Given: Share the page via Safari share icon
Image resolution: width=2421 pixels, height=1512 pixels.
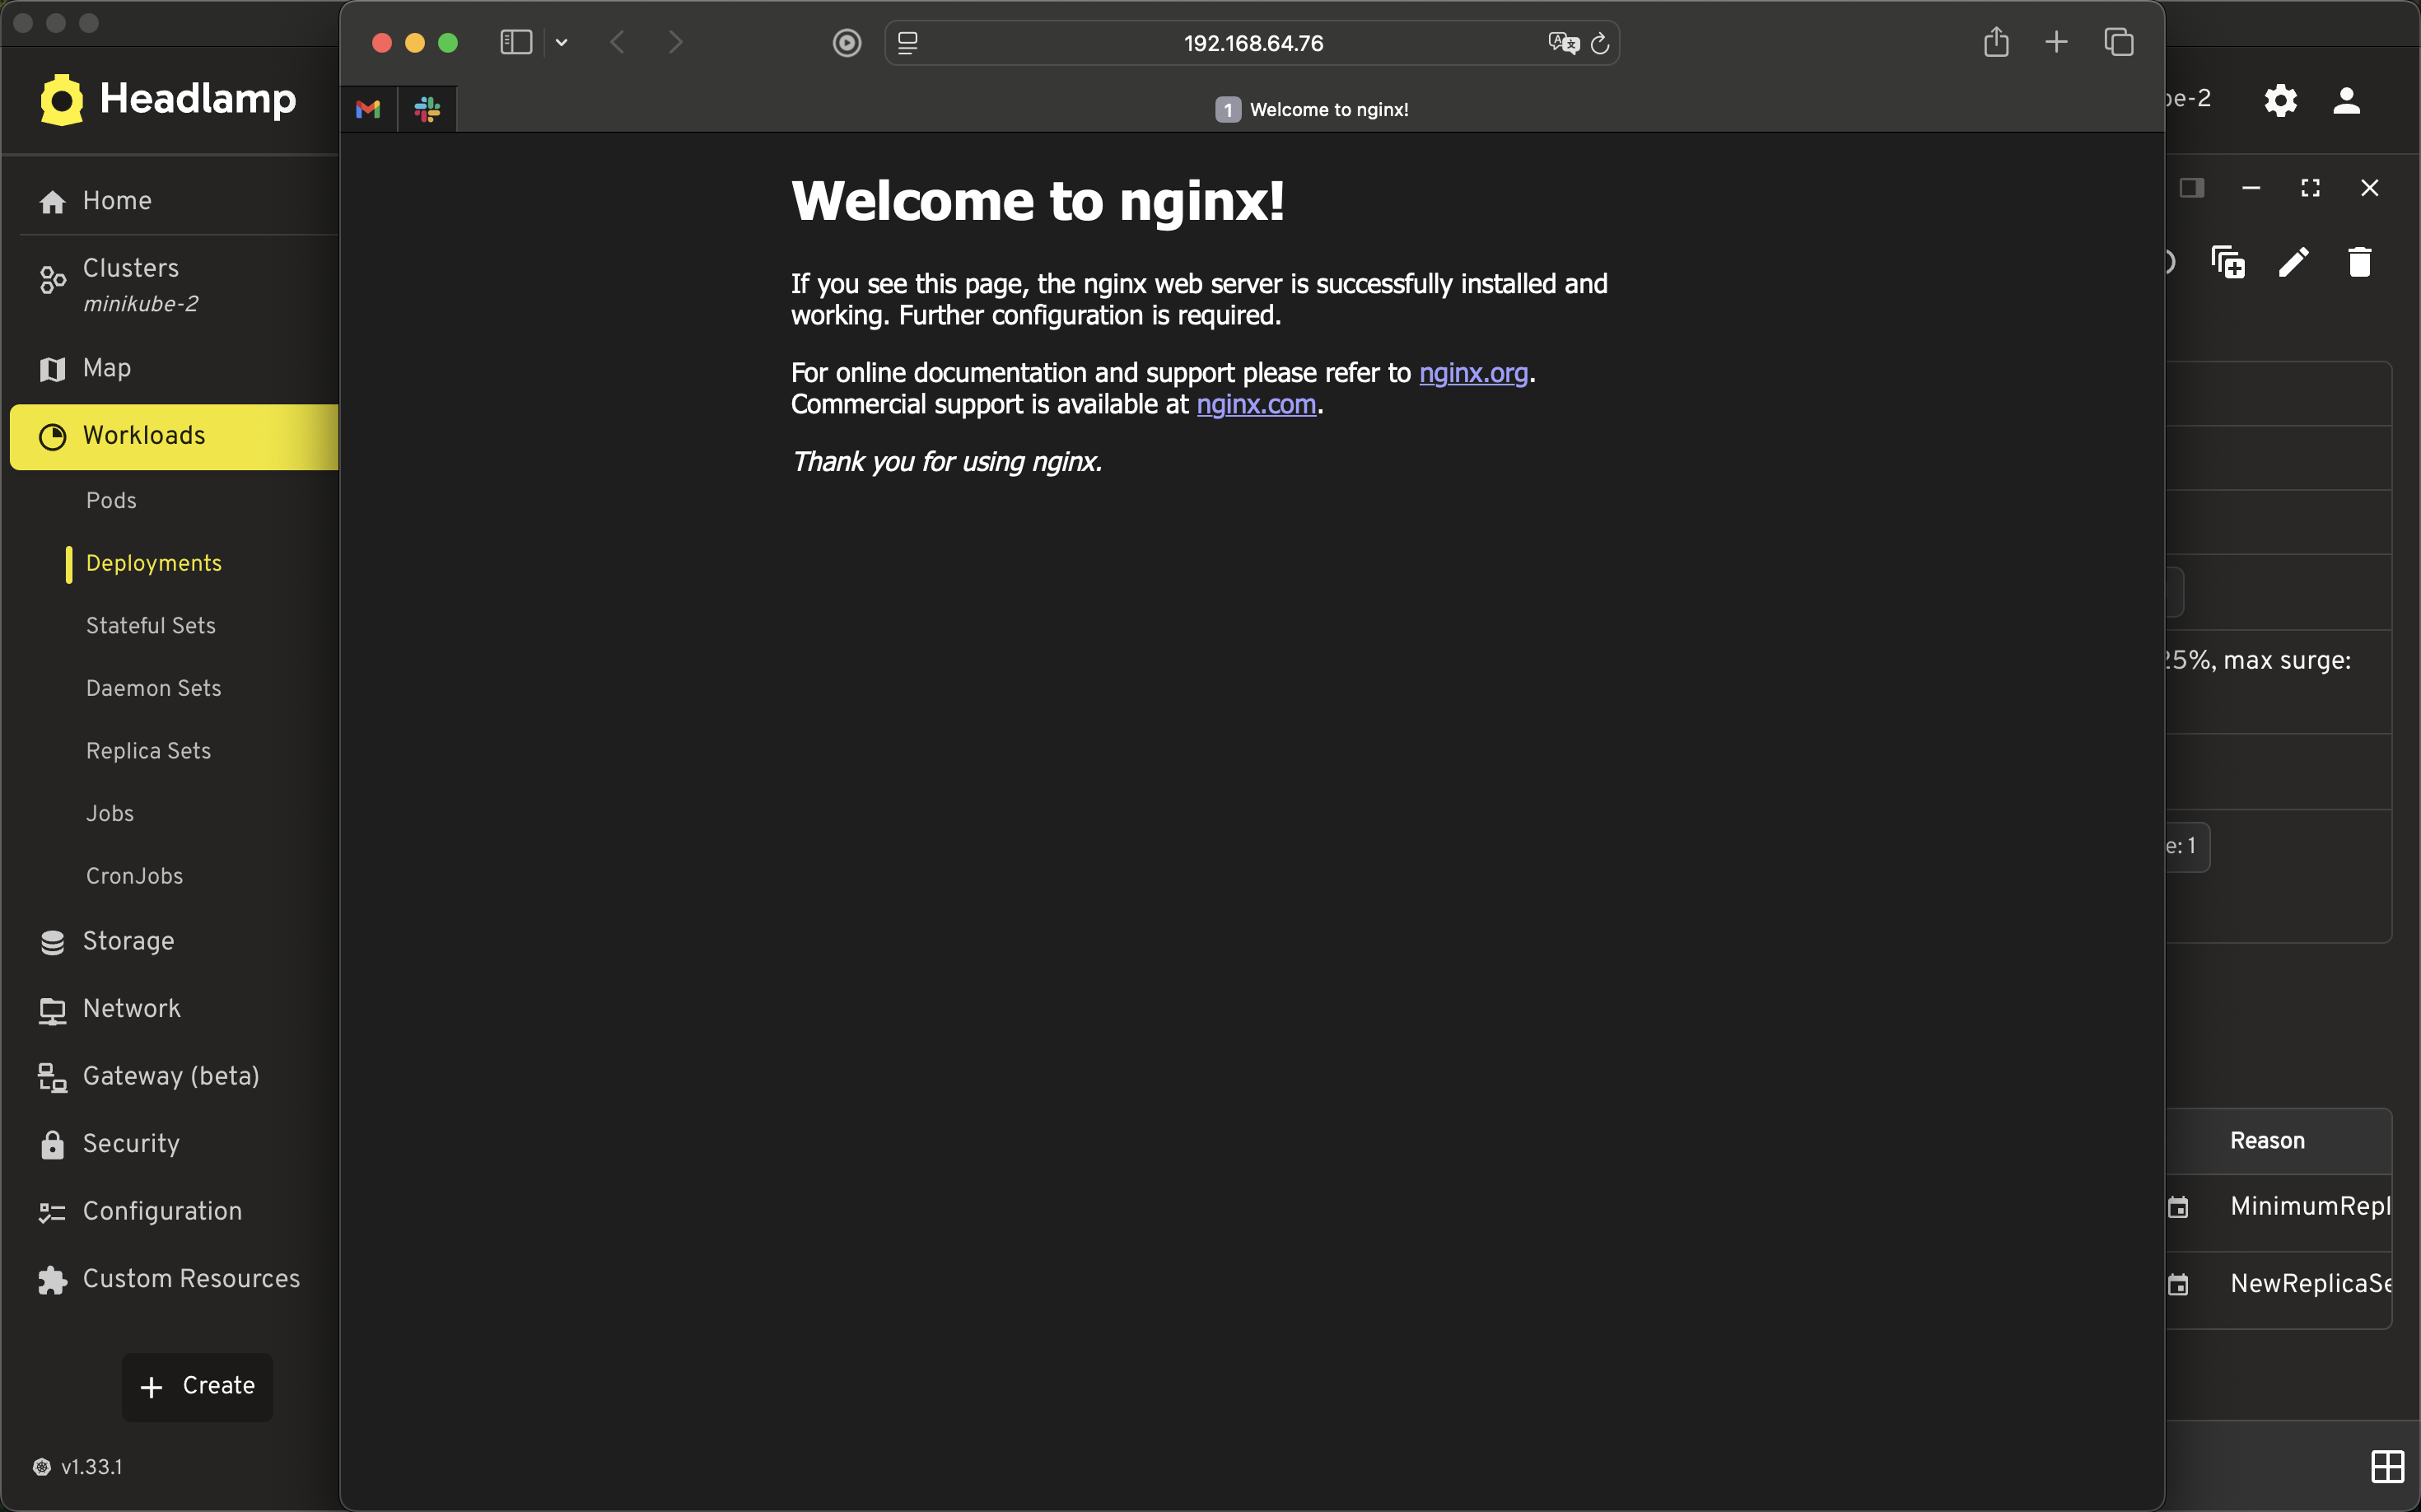Looking at the screenshot, I should [x=1996, y=42].
